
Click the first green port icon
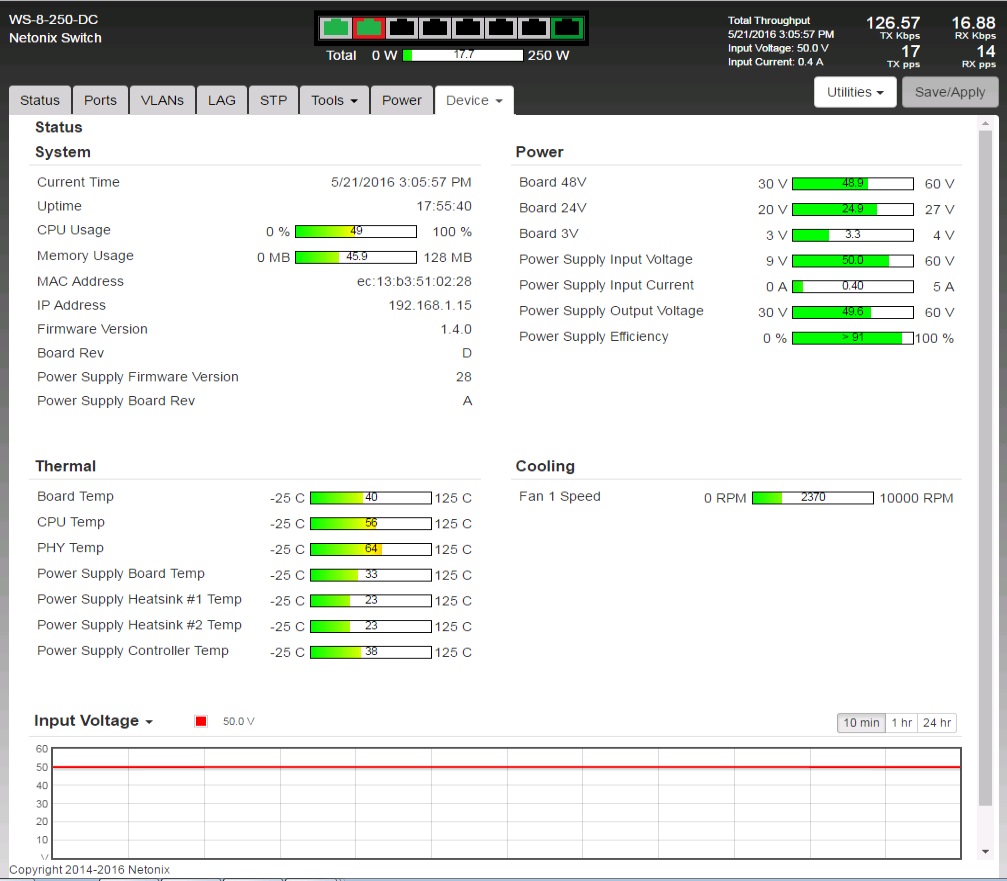coord(336,28)
